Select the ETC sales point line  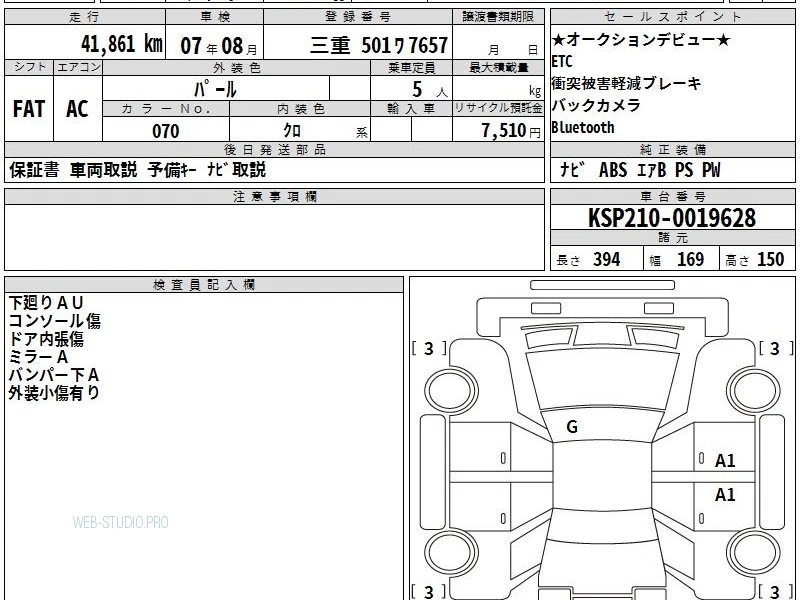(562, 62)
